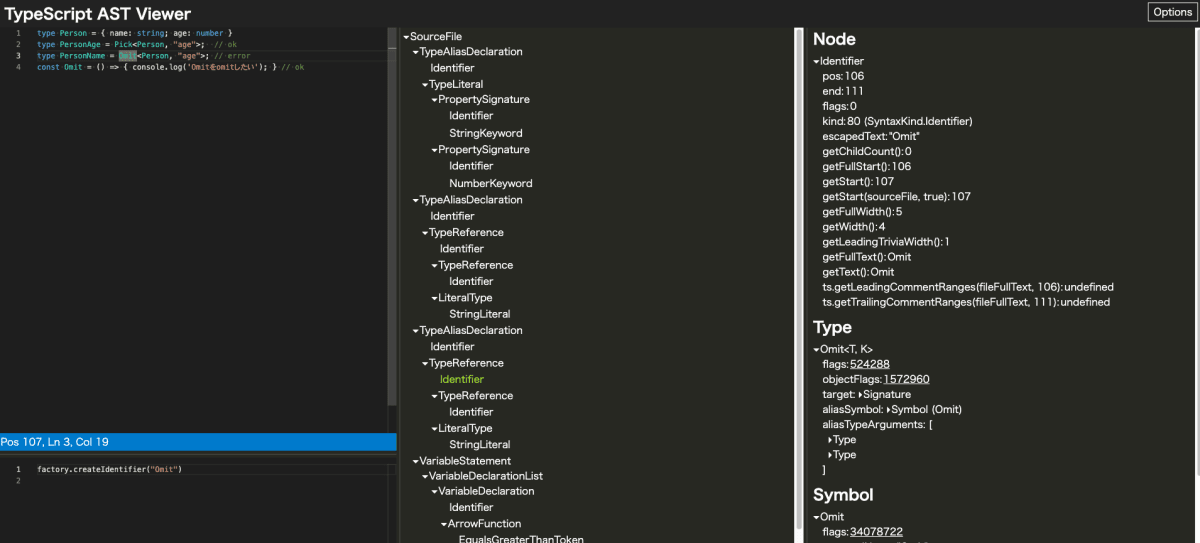The width and height of the screenshot is (1200, 543).
Task: Click kind:80 (SyntaxKind.Identifier) row
Action: click(897, 121)
